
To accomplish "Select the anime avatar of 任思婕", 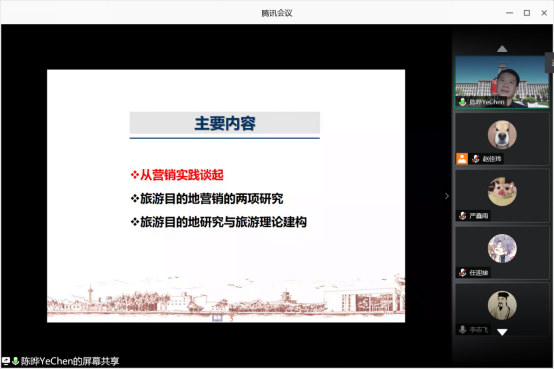I will click(x=502, y=248).
